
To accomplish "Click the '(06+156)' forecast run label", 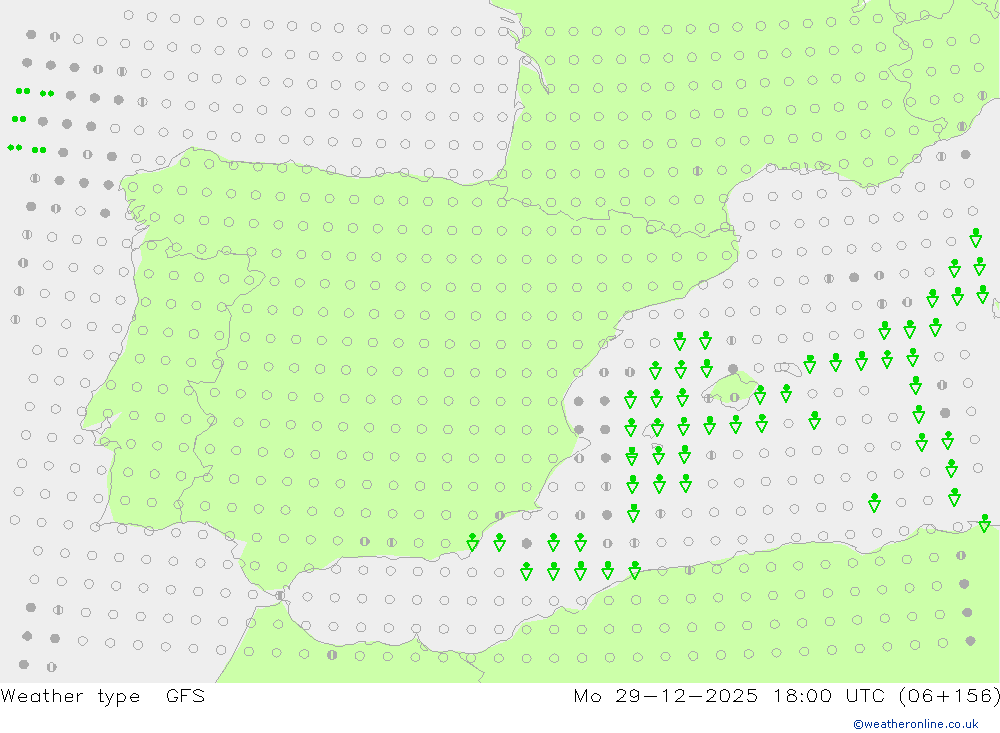I will pyautogui.click(x=949, y=695).
